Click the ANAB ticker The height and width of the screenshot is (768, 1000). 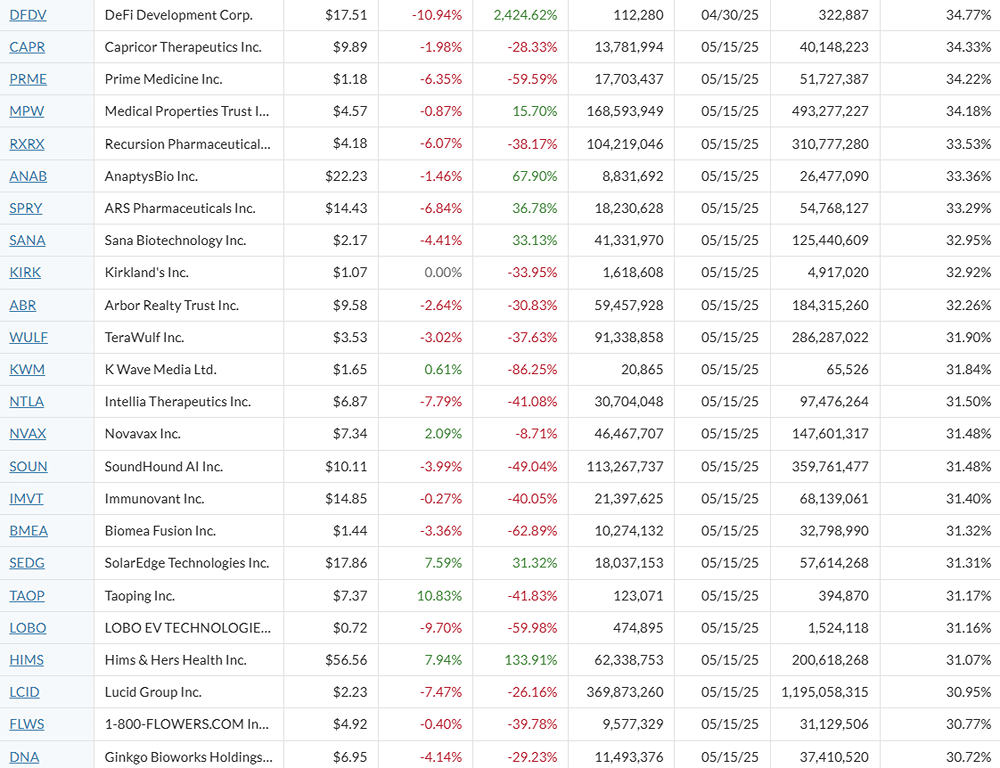point(28,176)
